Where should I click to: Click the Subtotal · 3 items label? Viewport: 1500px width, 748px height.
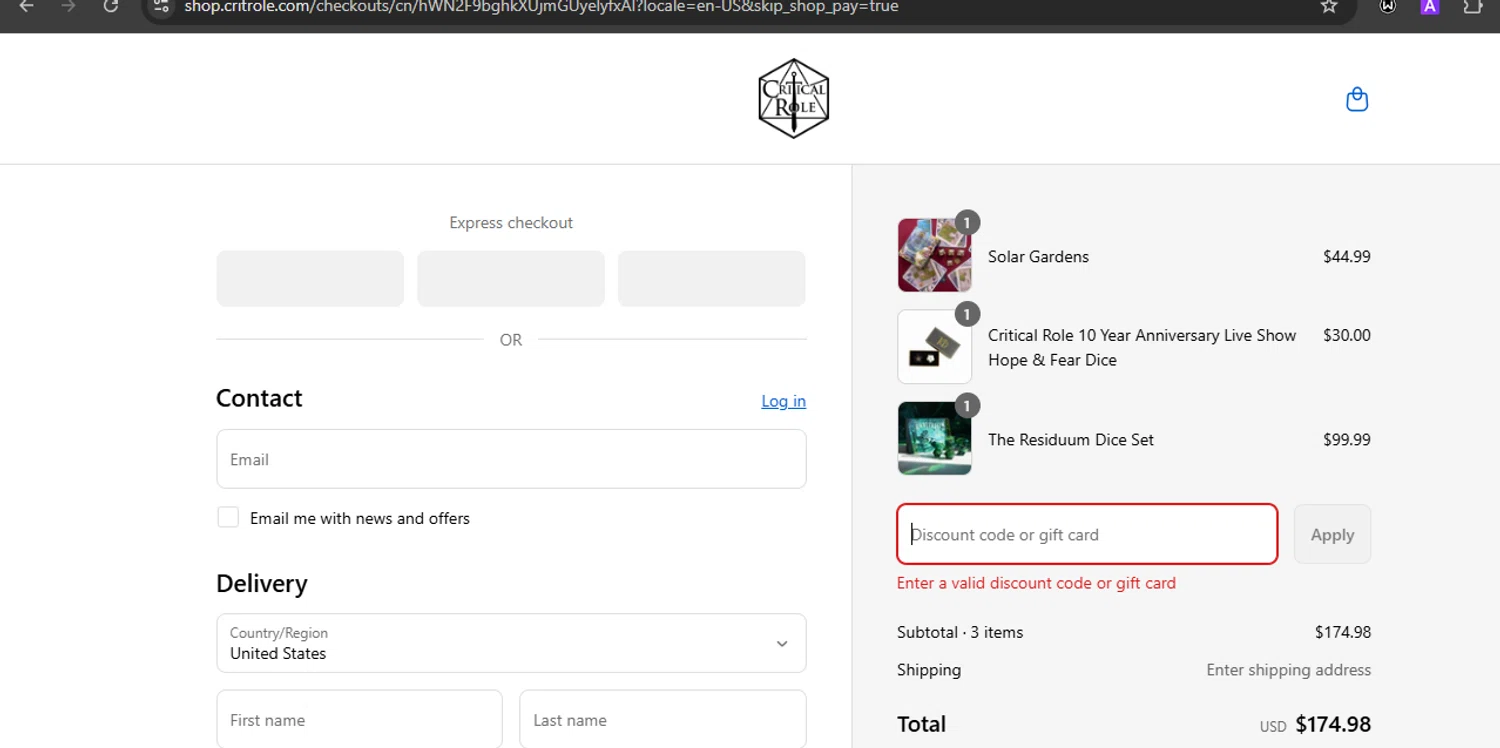point(960,632)
